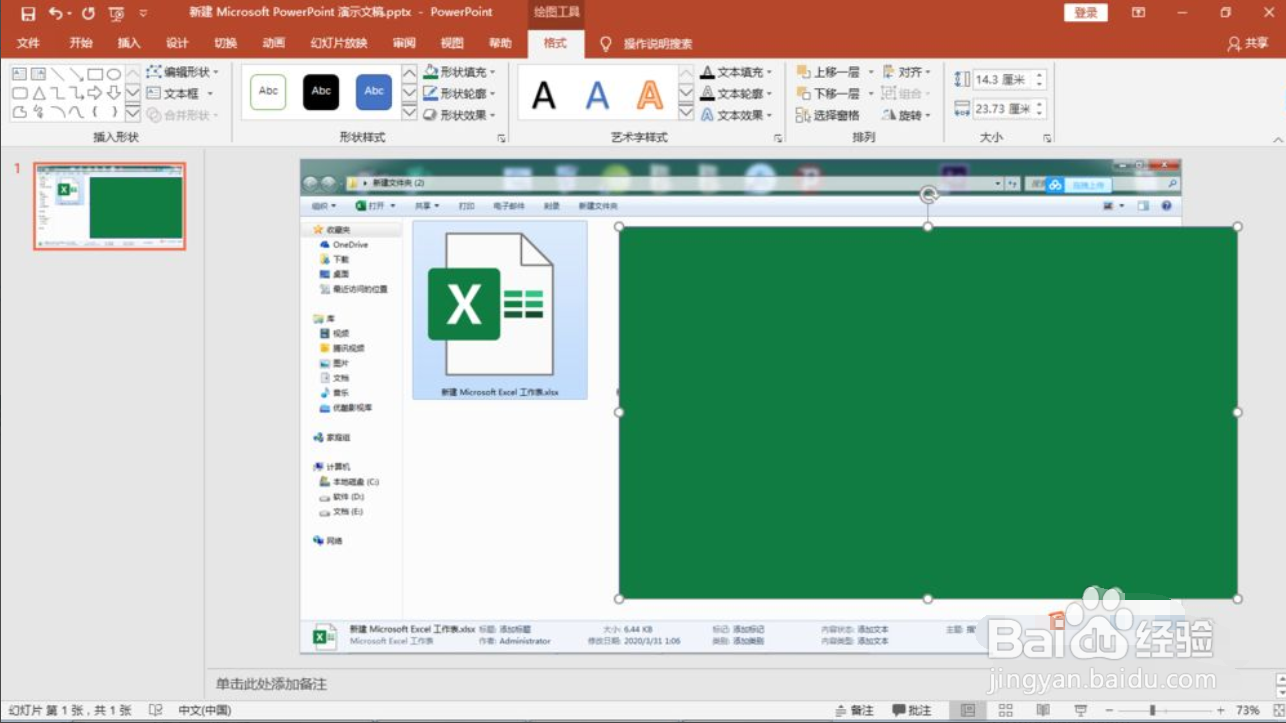This screenshot has height=723, width=1286.
Task: Select the oval shape in shapes gallery
Action: point(114,74)
